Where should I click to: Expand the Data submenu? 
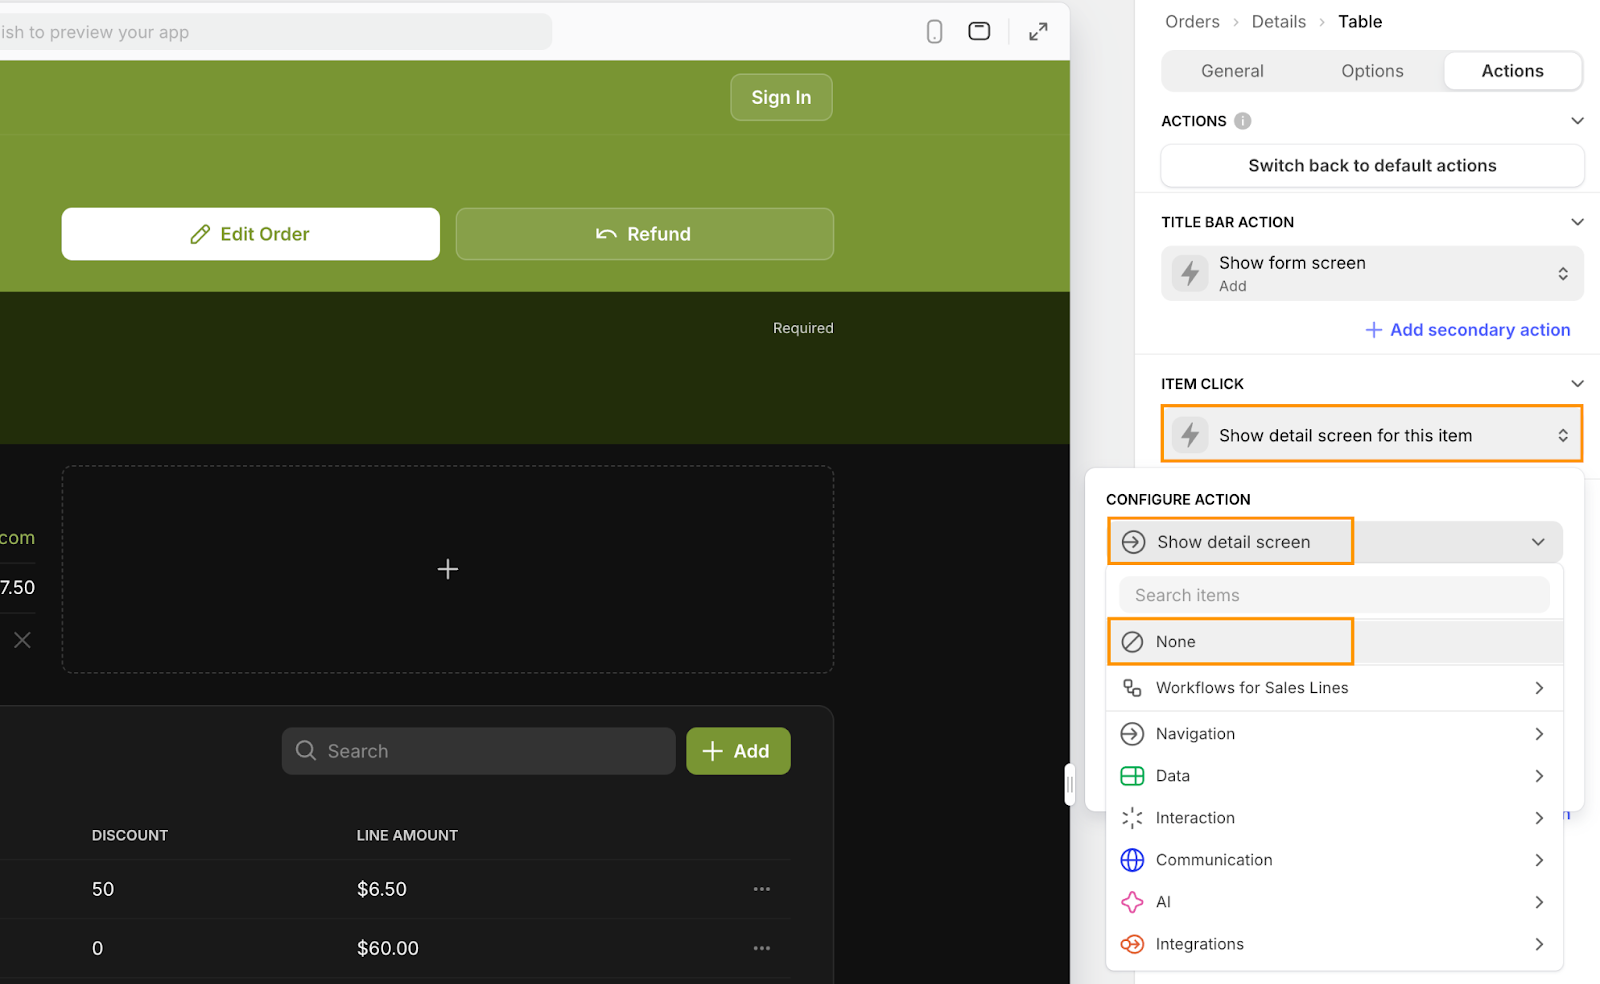1539,776
